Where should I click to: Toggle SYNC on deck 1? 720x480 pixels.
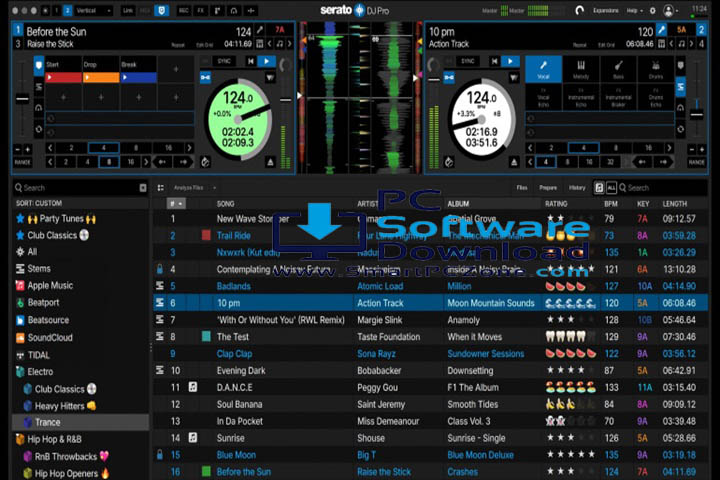click(x=224, y=61)
